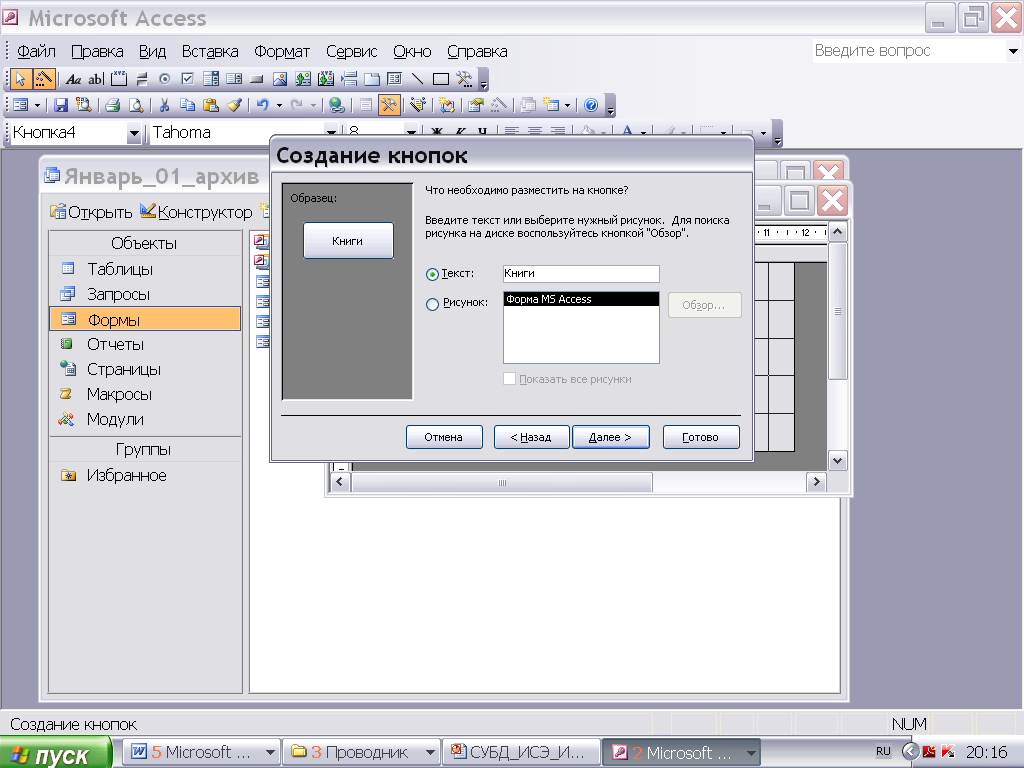Click the Cut scissors icon

[x=164, y=105]
